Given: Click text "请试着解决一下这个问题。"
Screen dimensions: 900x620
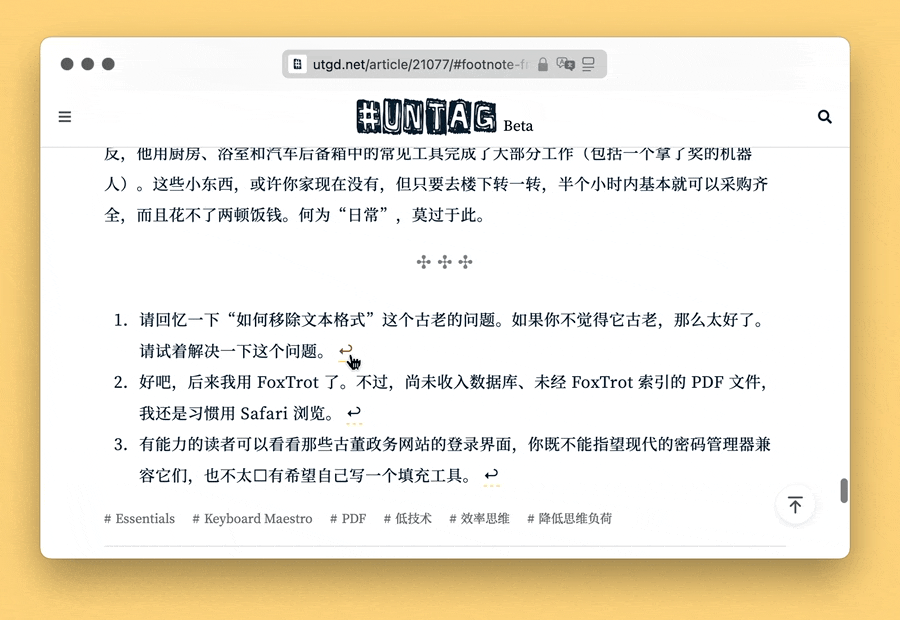Looking at the screenshot, I should pos(232,351).
